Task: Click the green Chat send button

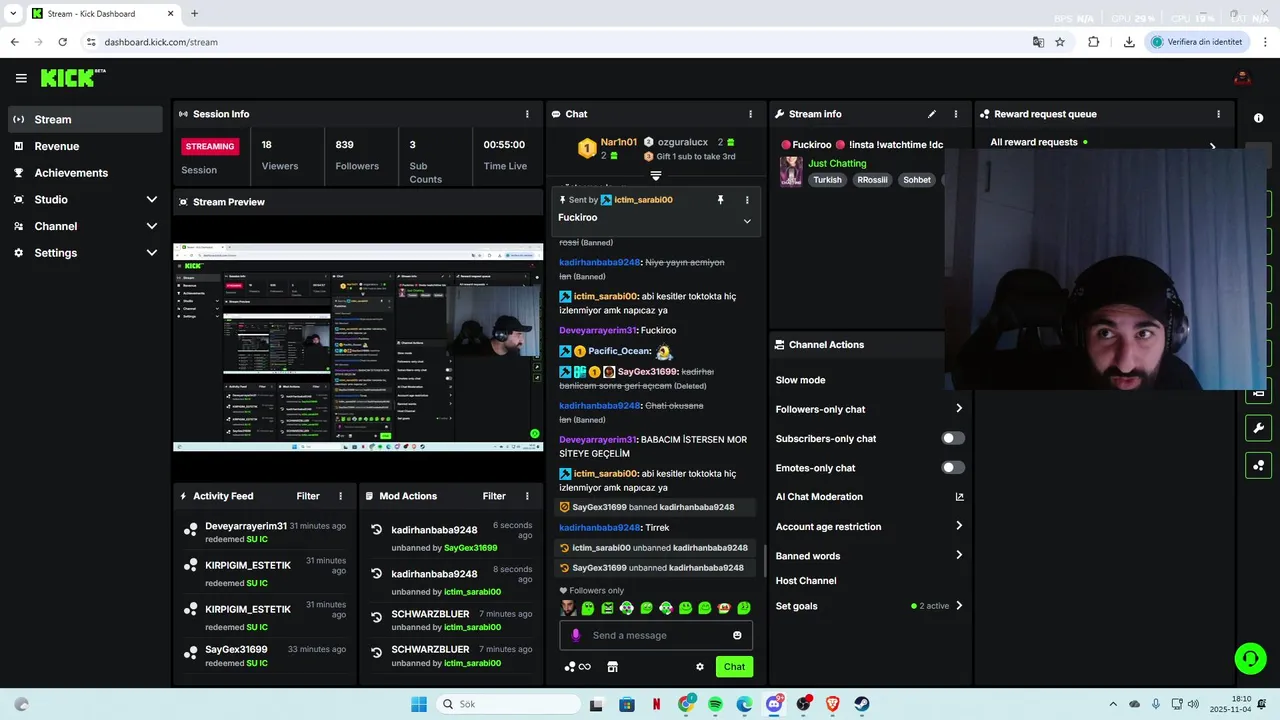Action: click(734, 667)
